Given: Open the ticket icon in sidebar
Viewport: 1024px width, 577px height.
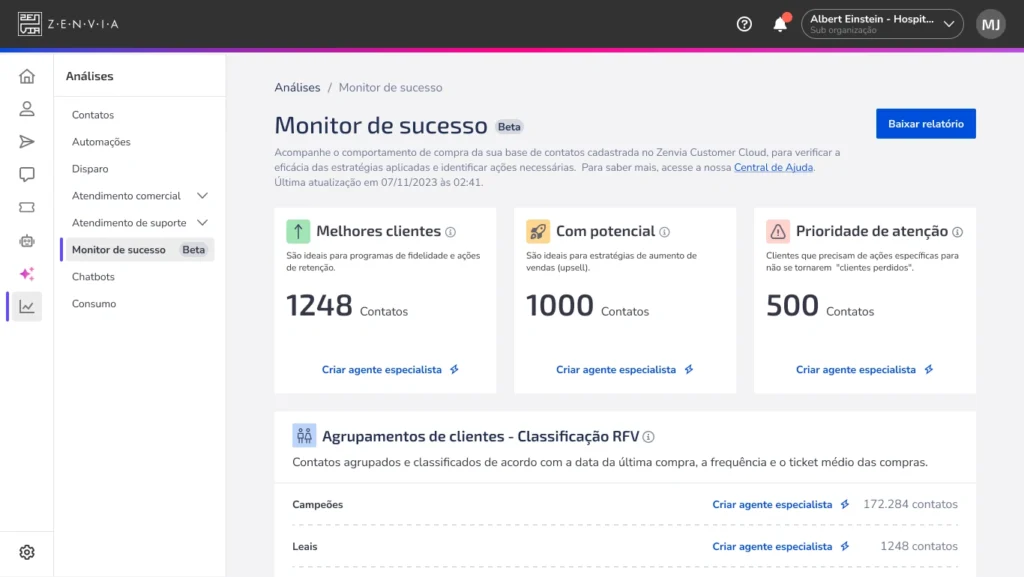Looking at the screenshot, I should 27,208.
